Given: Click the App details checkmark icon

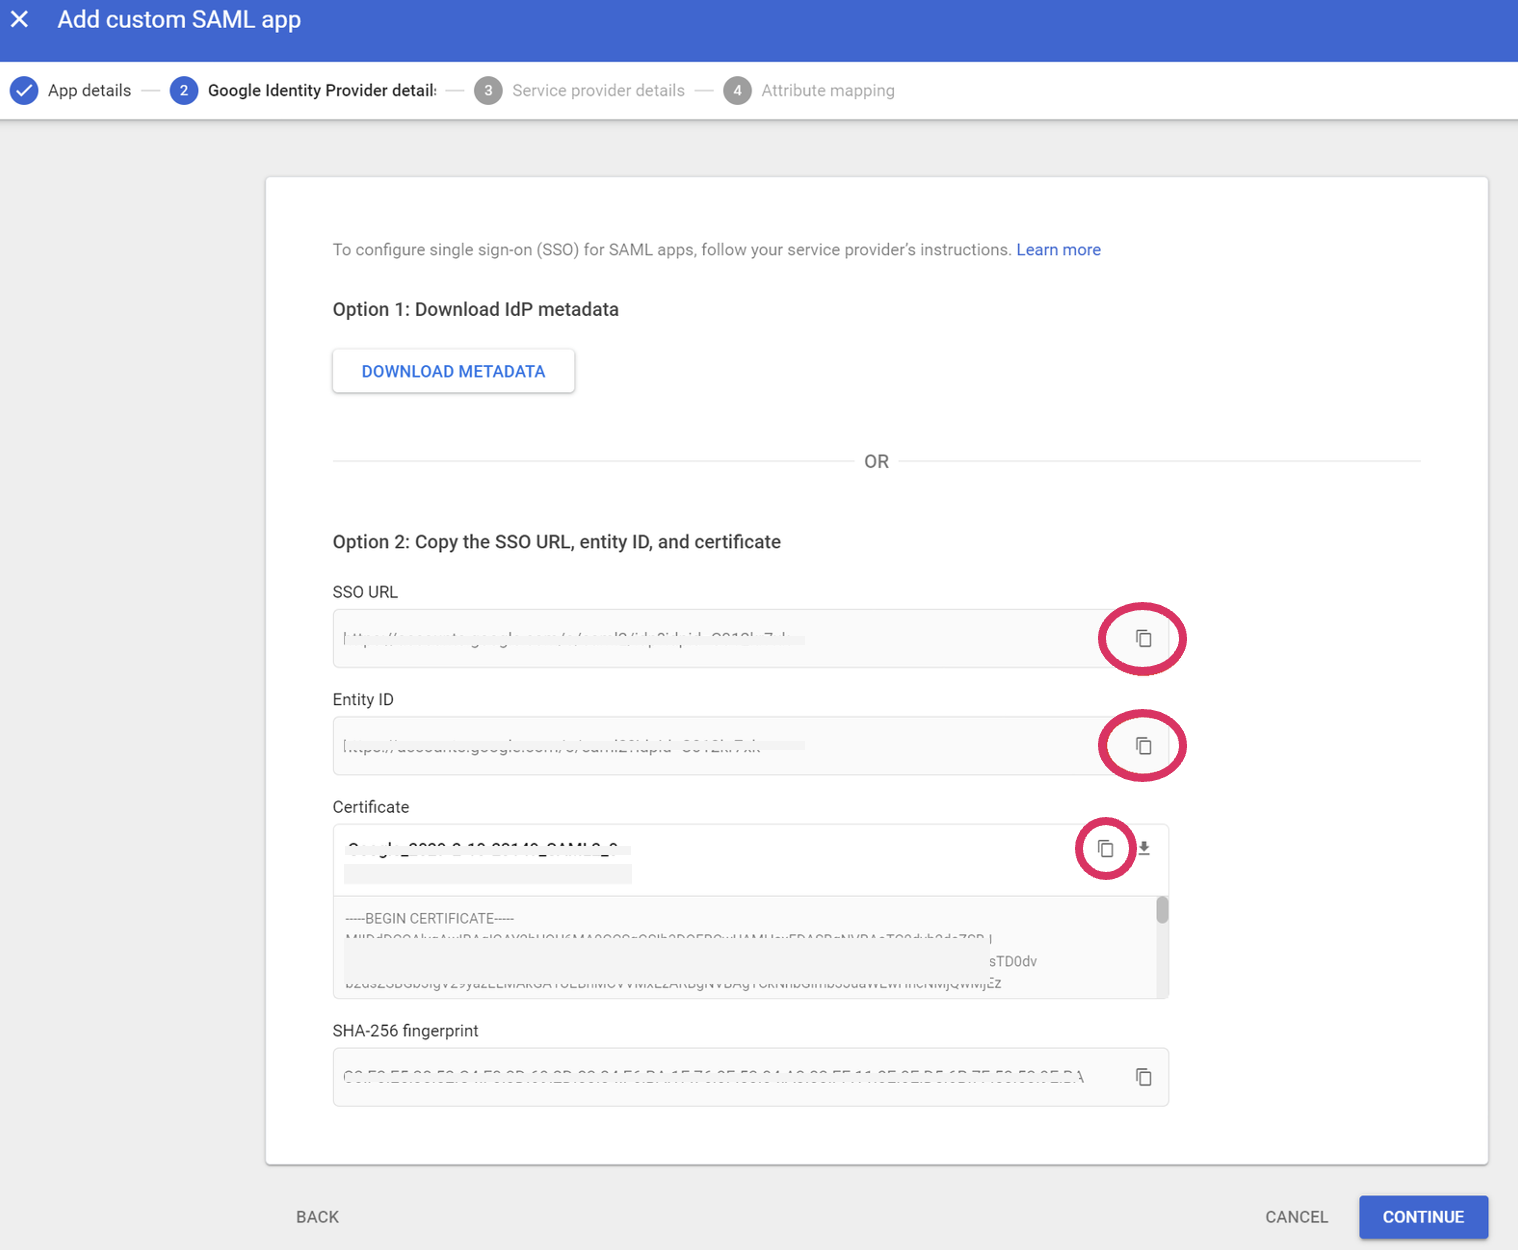Looking at the screenshot, I should coord(24,91).
